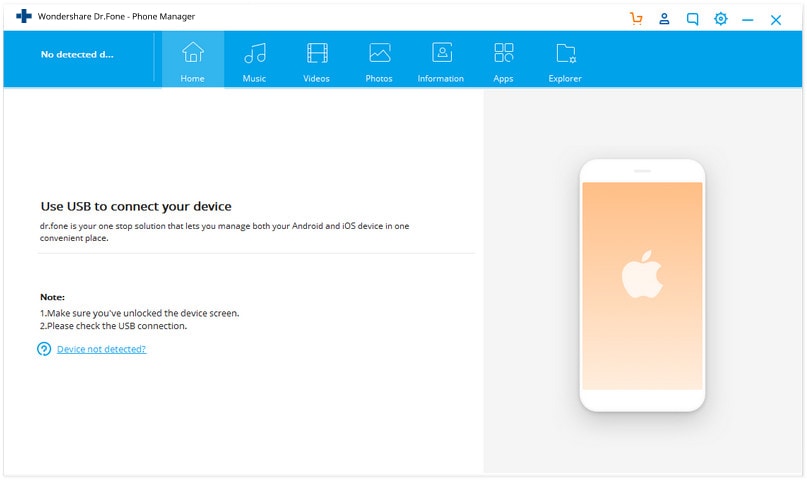Select the Home house icon
The image size is (807, 480).
click(192, 52)
